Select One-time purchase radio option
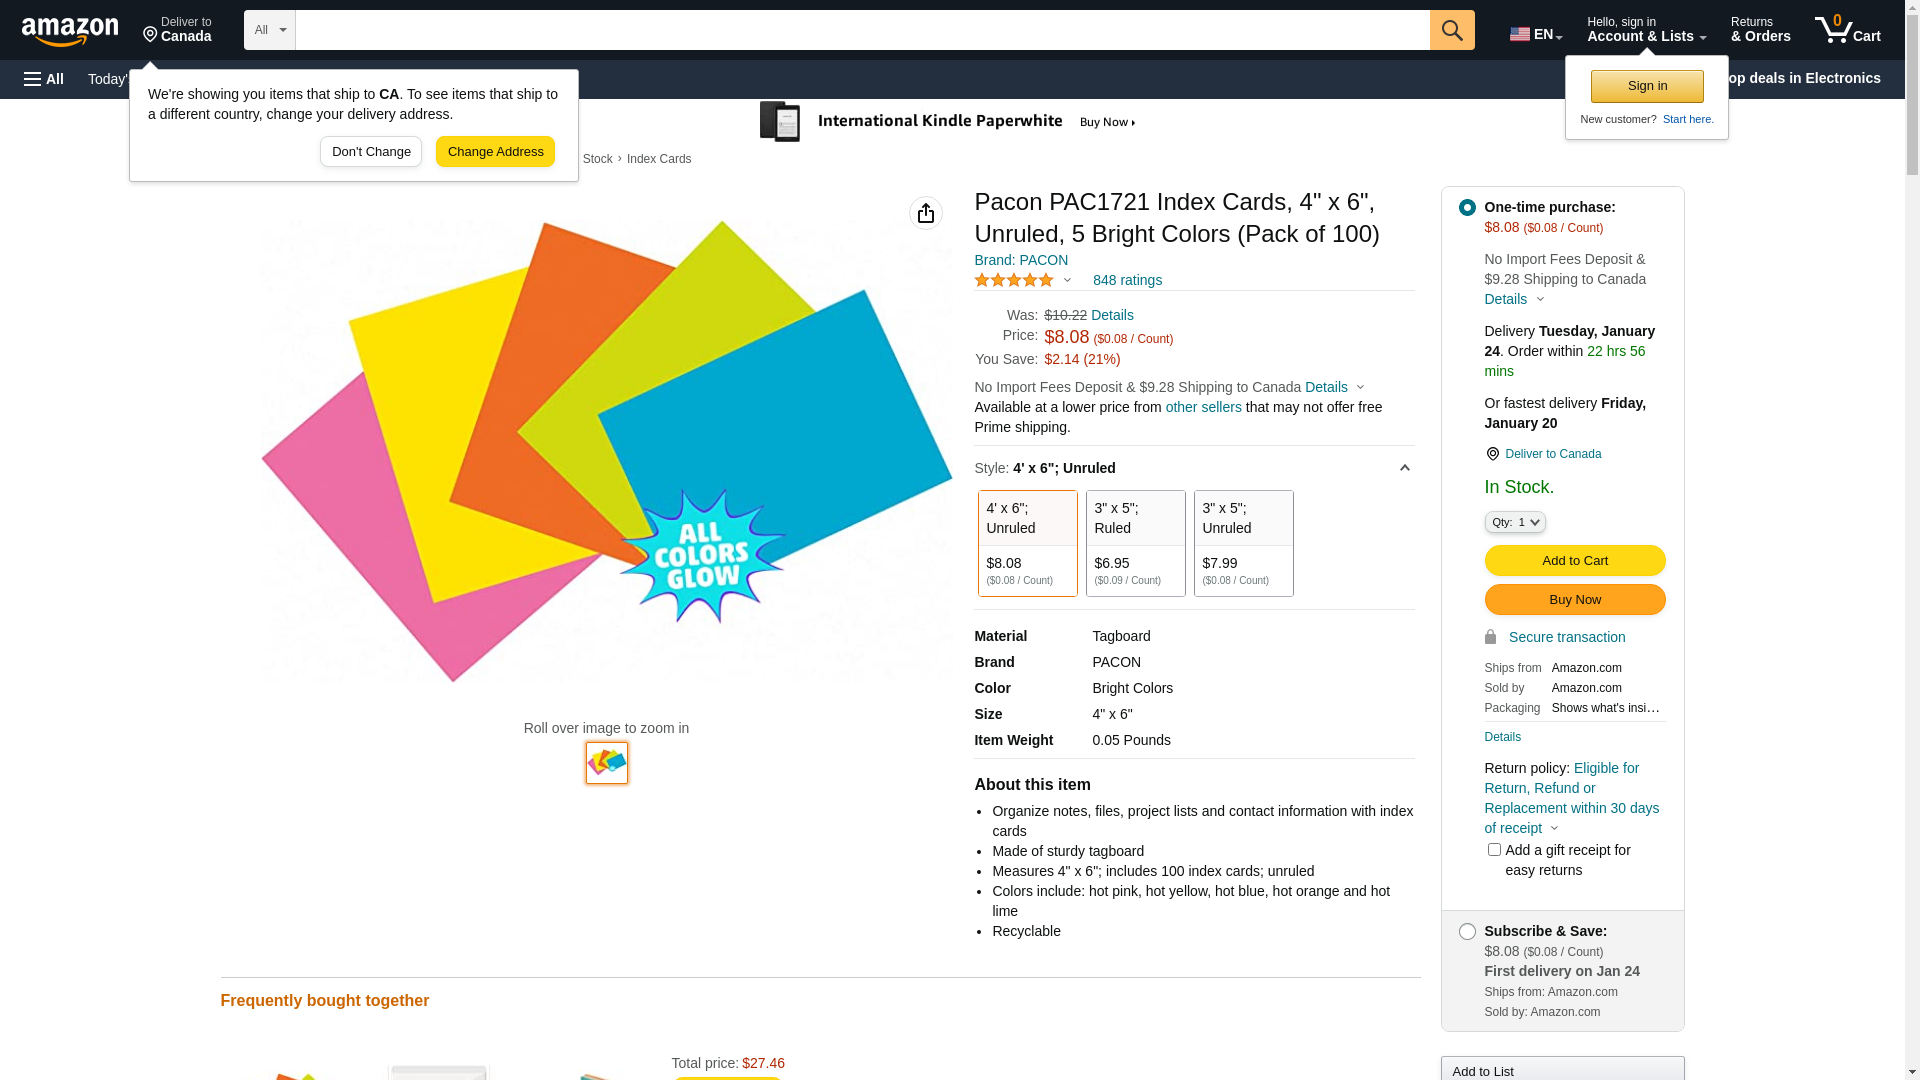Viewport: 1920px width, 1080px height. 1467,208
